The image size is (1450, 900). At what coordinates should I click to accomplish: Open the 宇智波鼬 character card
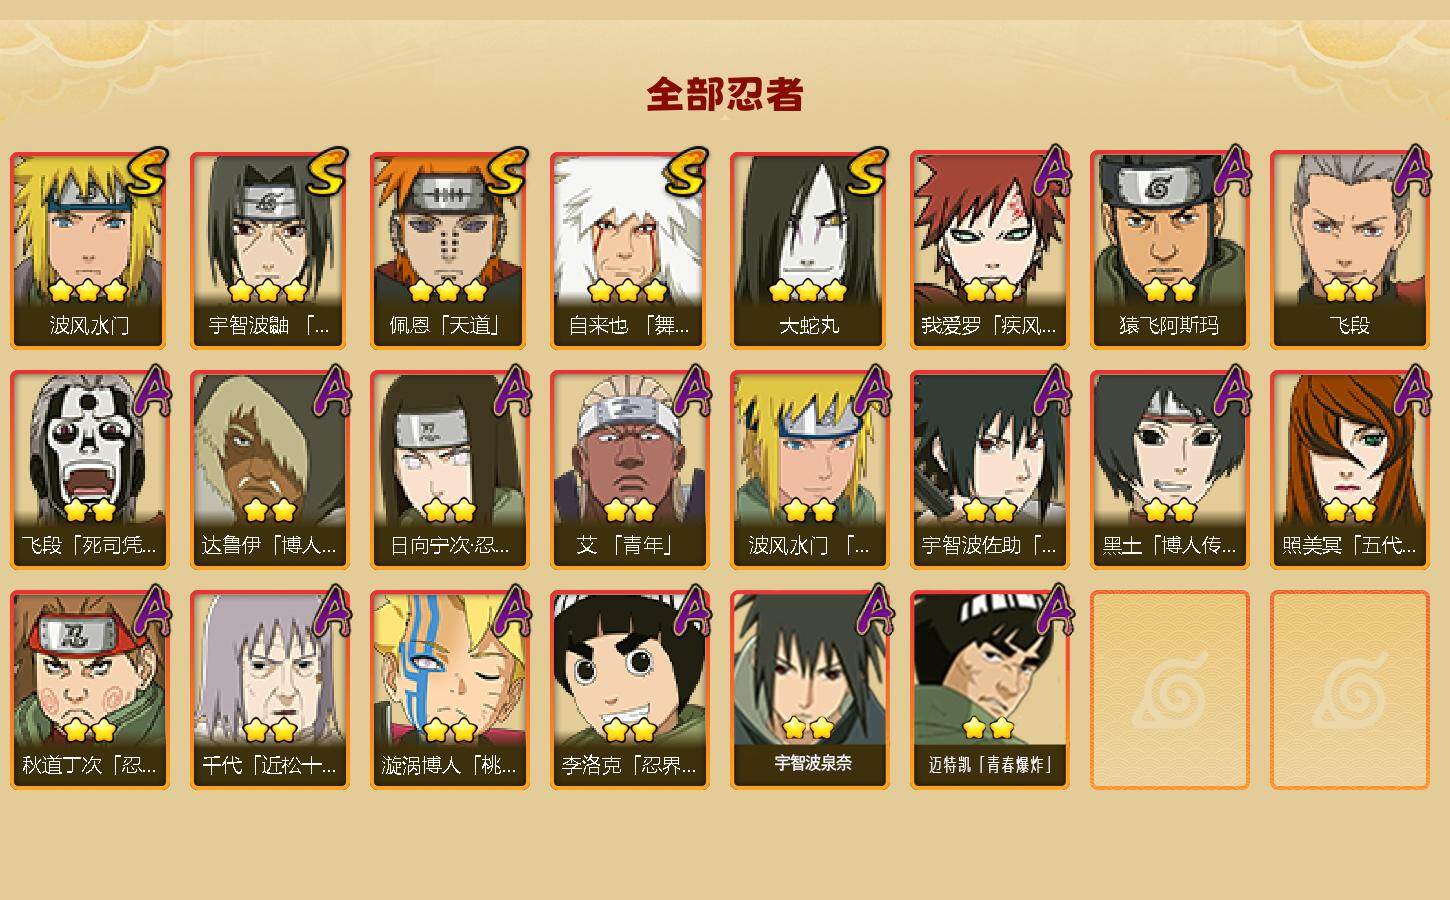pyautogui.click(x=269, y=250)
